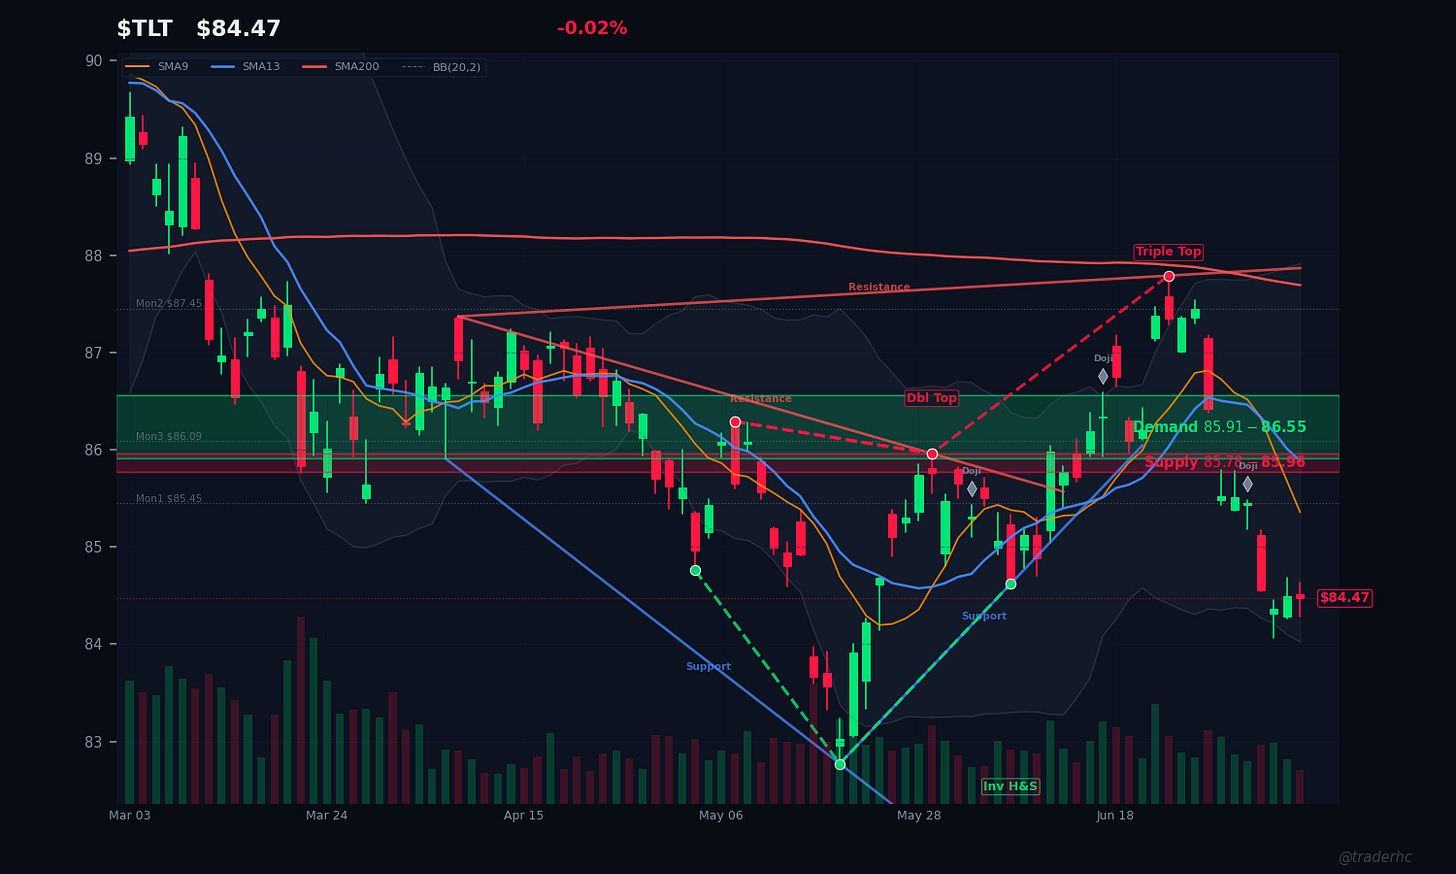The width and height of the screenshot is (1456, 874).
Task: Click the $TLT ticker symbol in the title
Action: coord(144,29)
